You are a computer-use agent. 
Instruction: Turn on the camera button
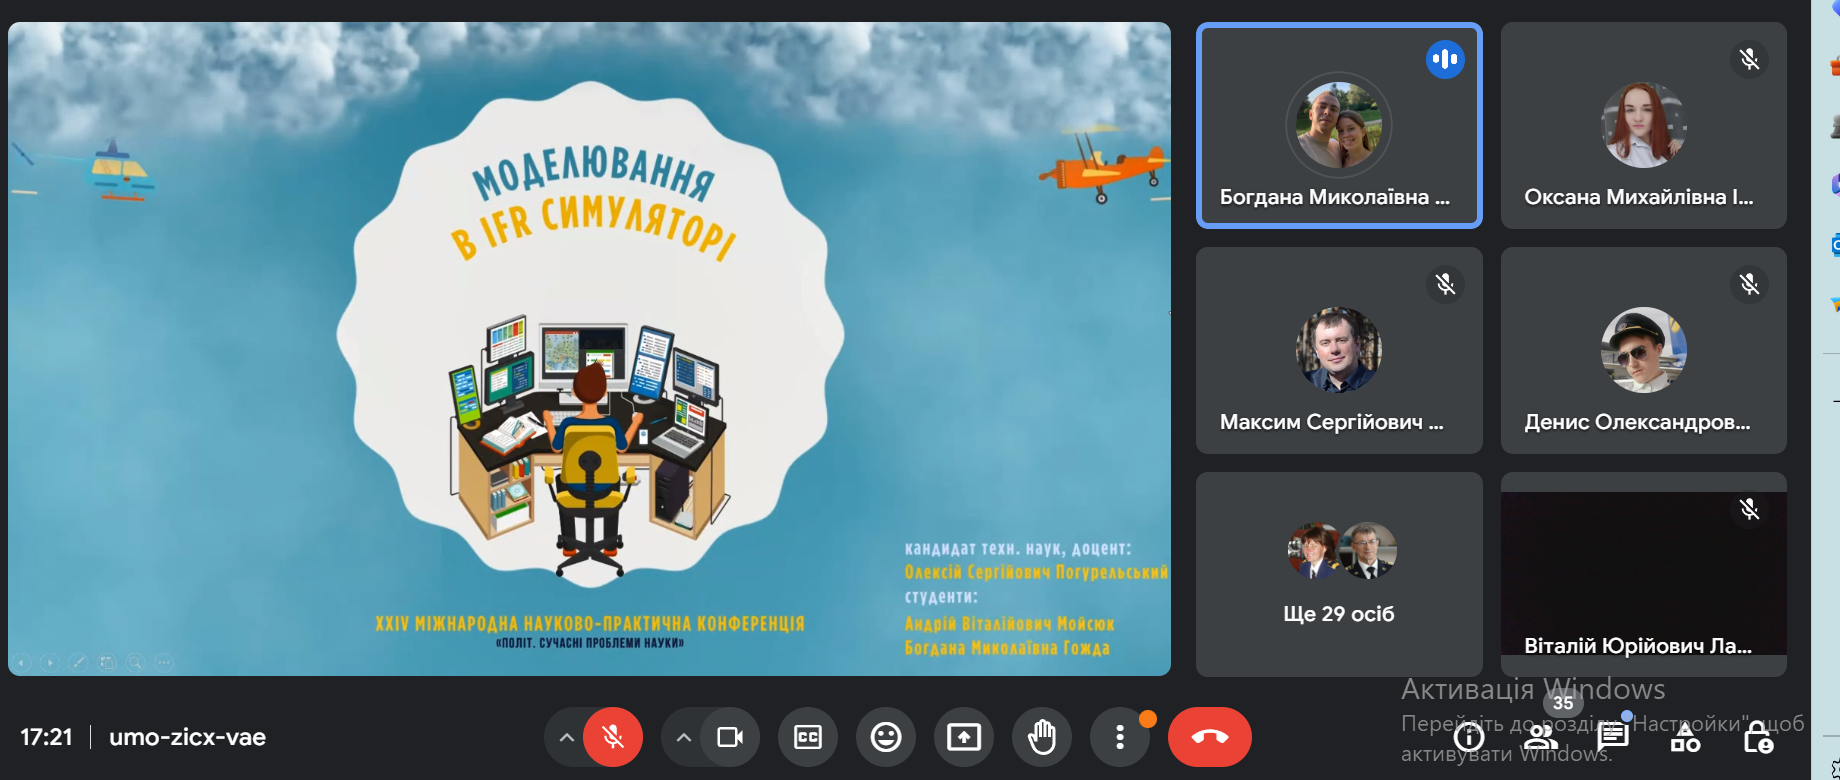pos(730,737)
